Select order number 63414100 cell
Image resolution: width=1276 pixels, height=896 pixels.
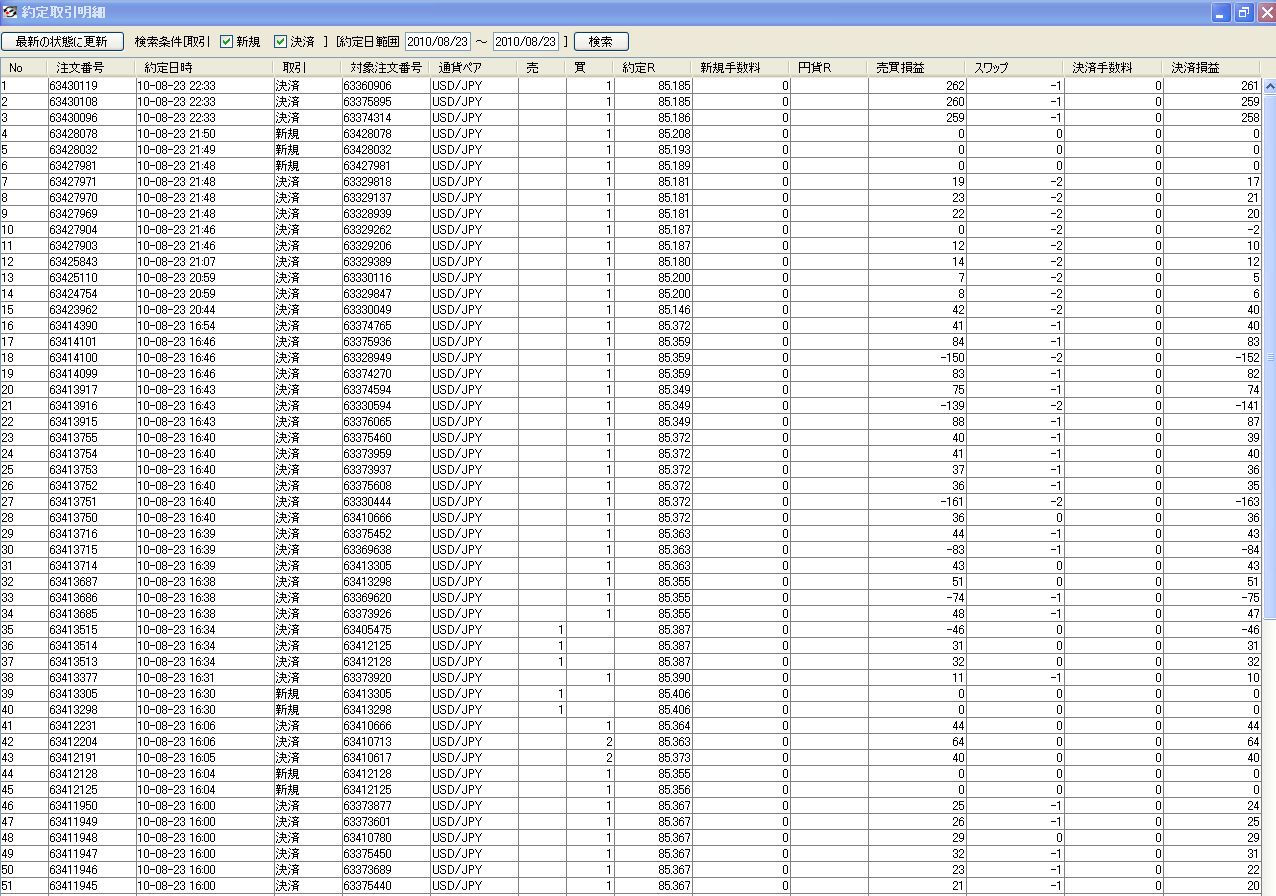coord(91,358)
